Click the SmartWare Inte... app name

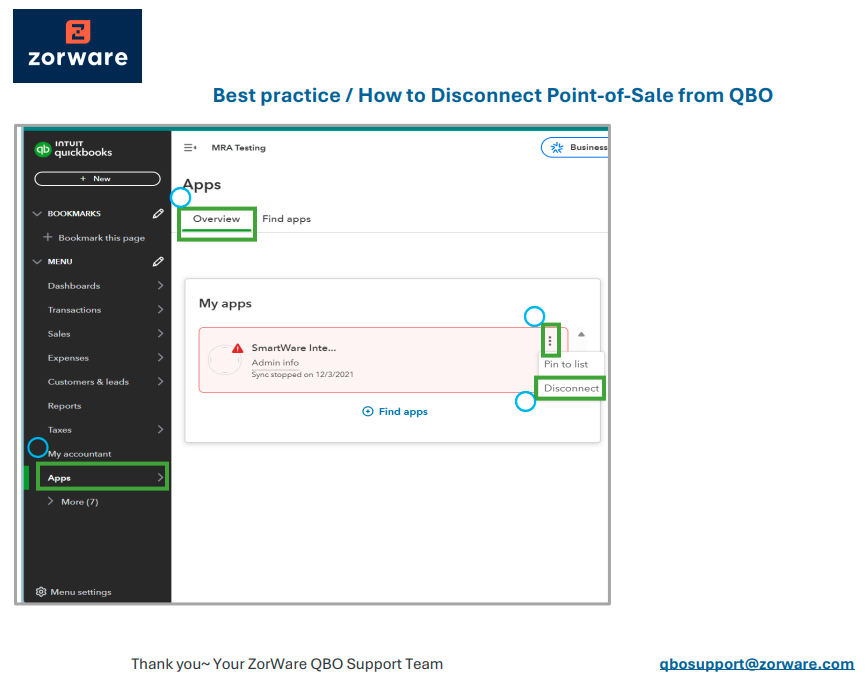coord(294,347)
